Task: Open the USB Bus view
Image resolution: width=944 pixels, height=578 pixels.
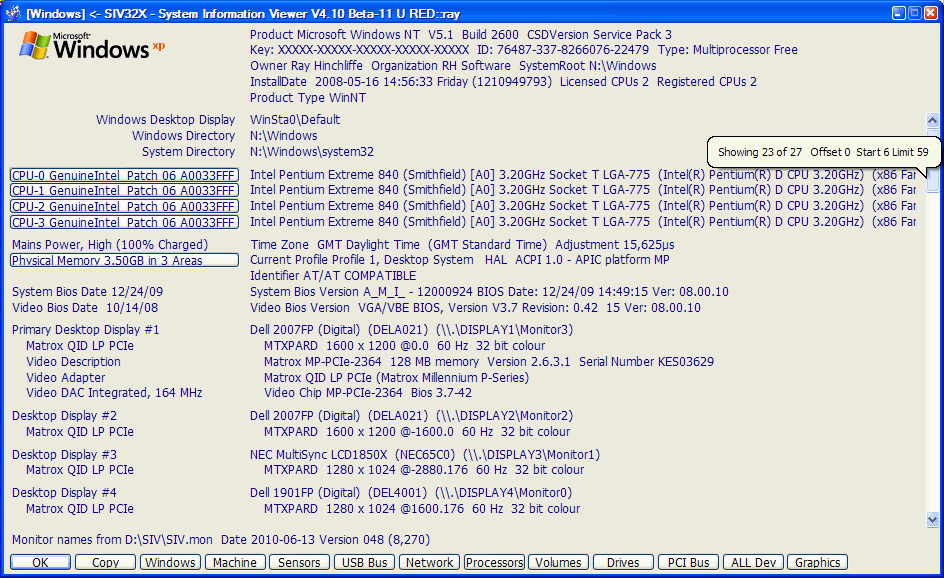Action: [364, 562]
